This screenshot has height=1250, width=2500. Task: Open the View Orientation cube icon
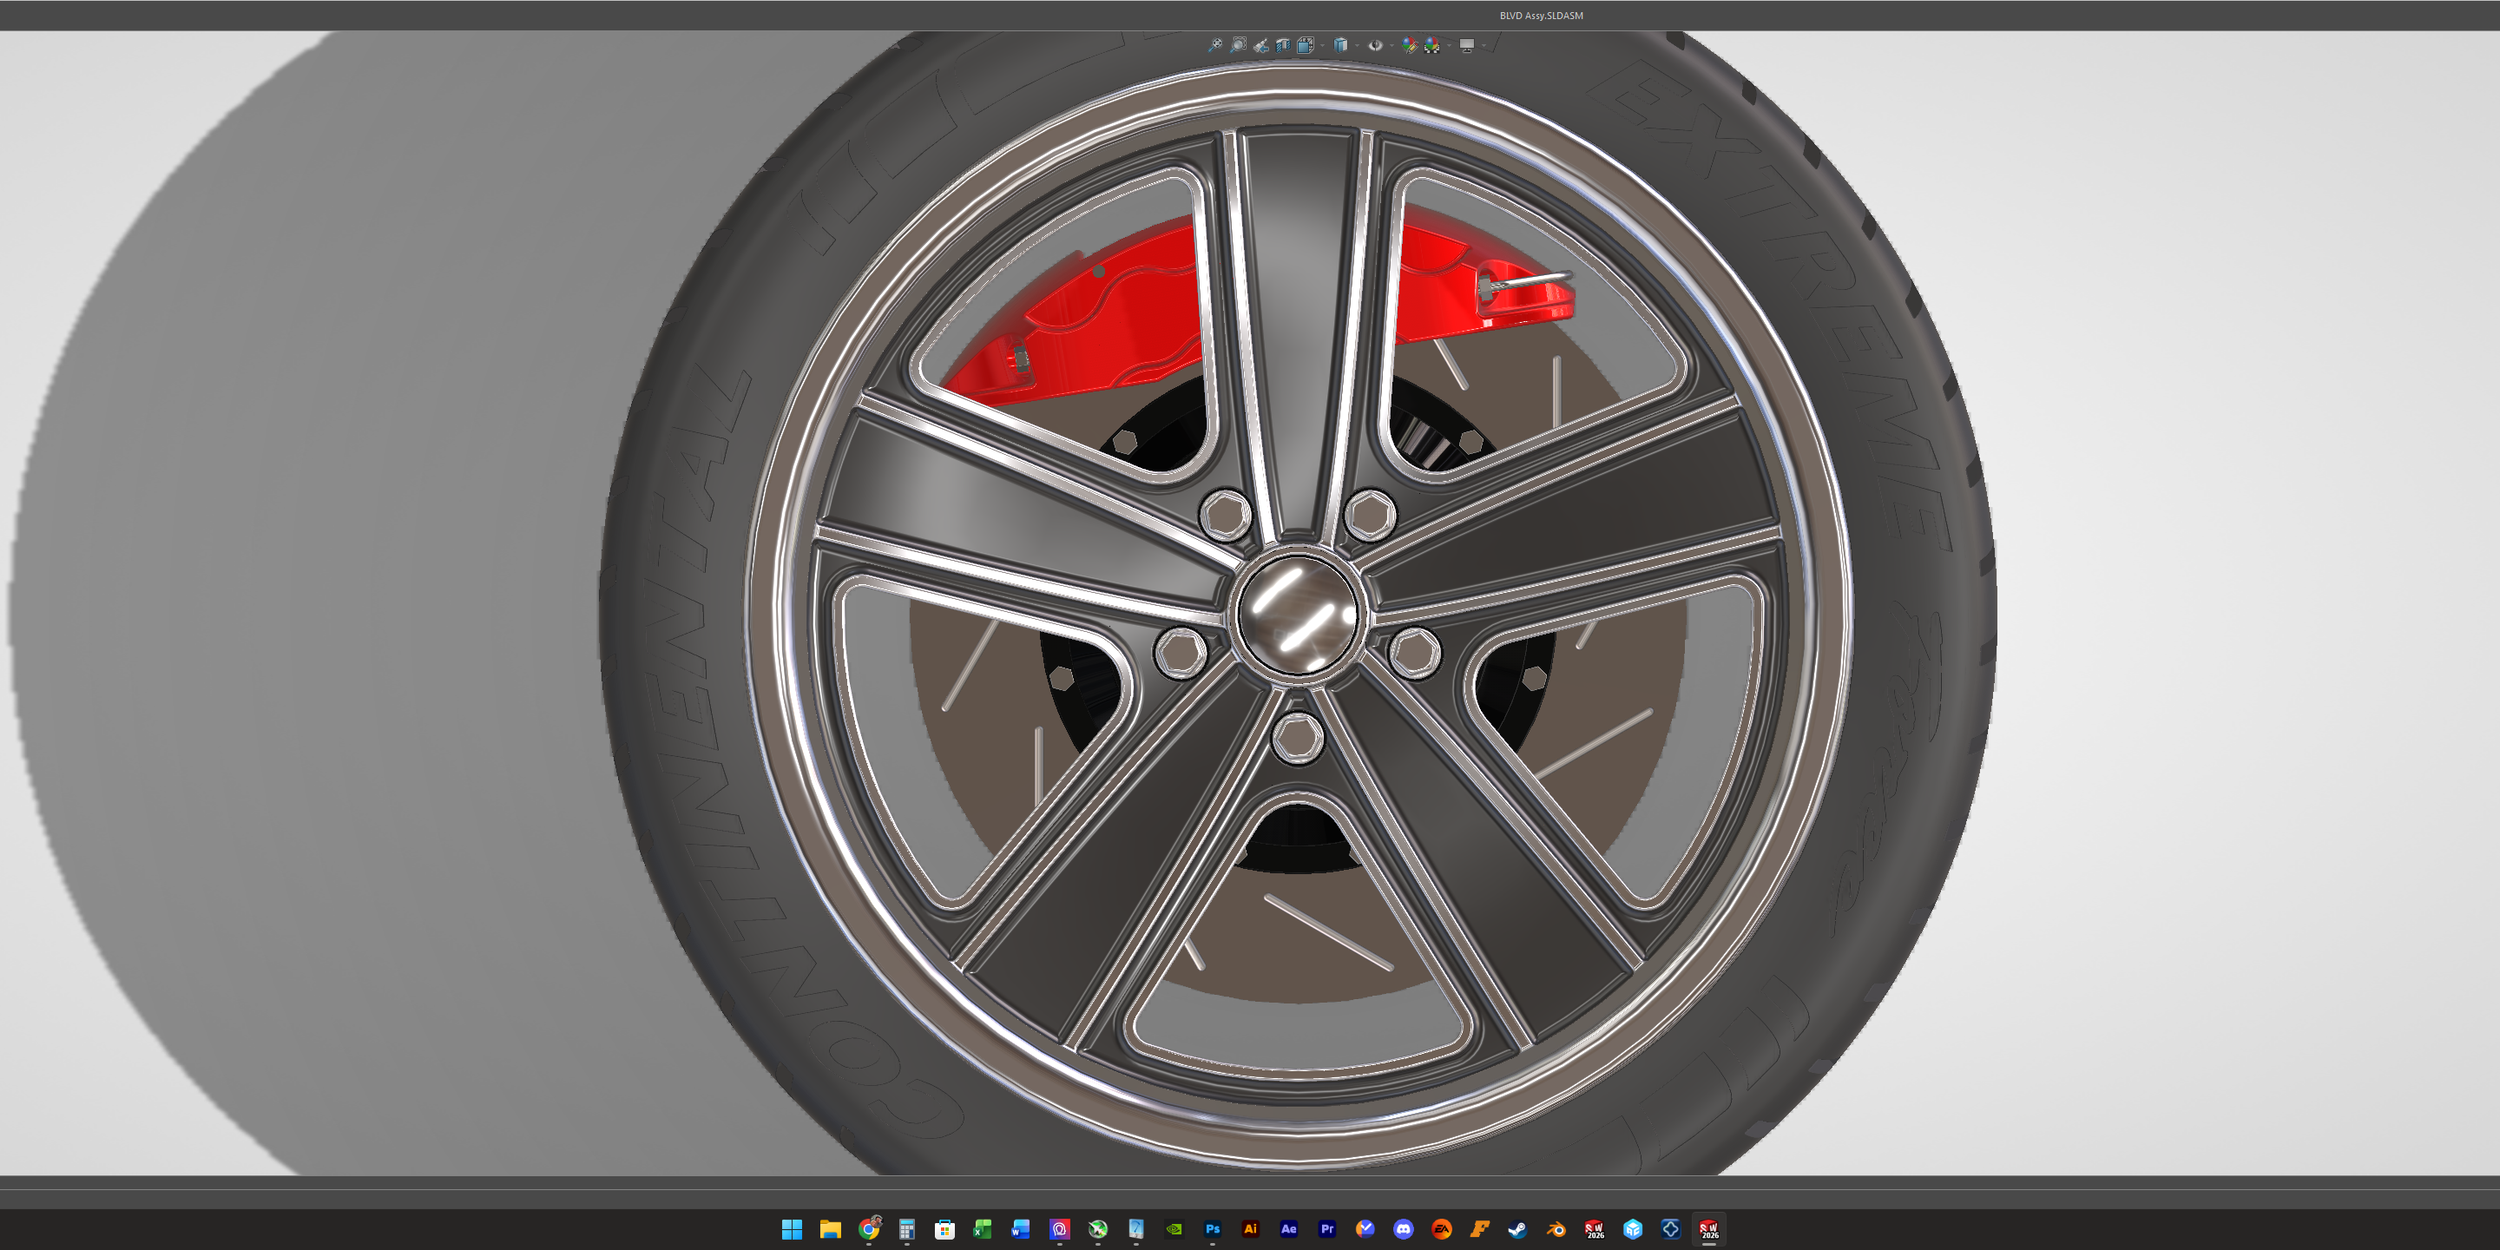1305,45
